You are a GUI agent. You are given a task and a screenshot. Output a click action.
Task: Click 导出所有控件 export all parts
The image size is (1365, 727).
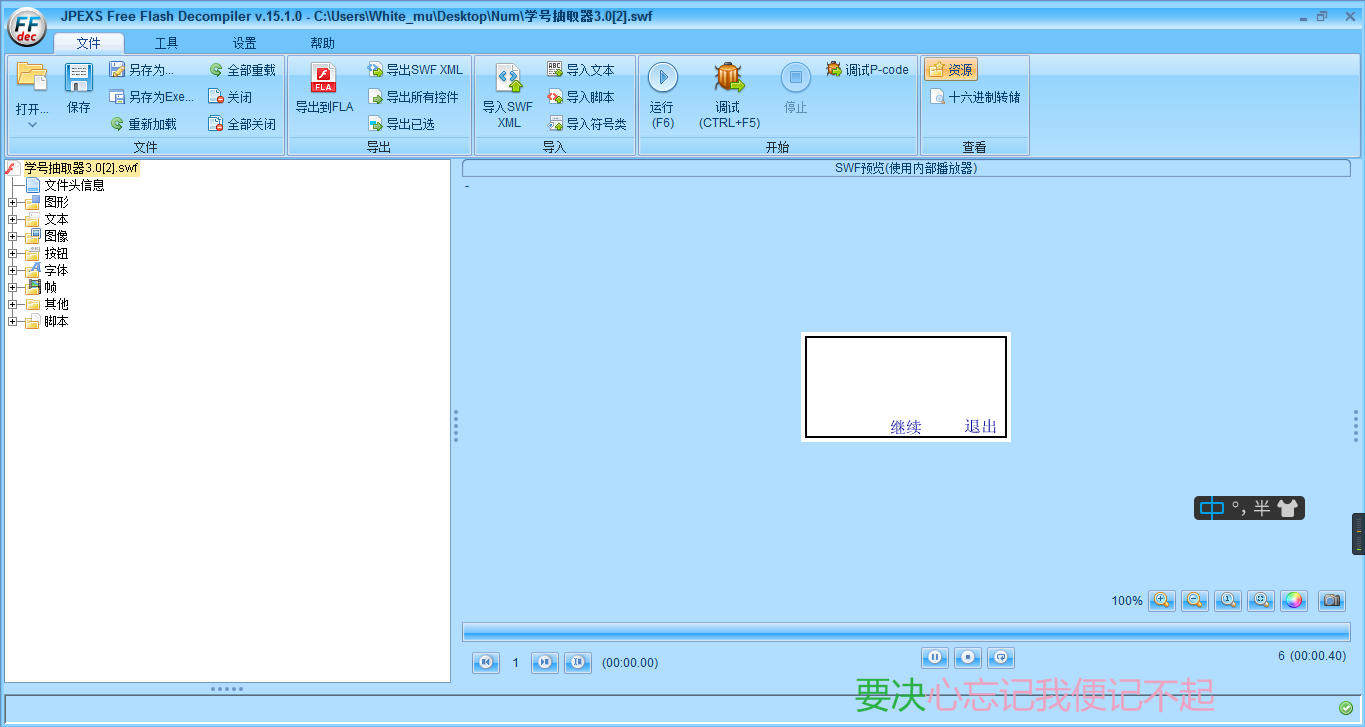[413, 97]
